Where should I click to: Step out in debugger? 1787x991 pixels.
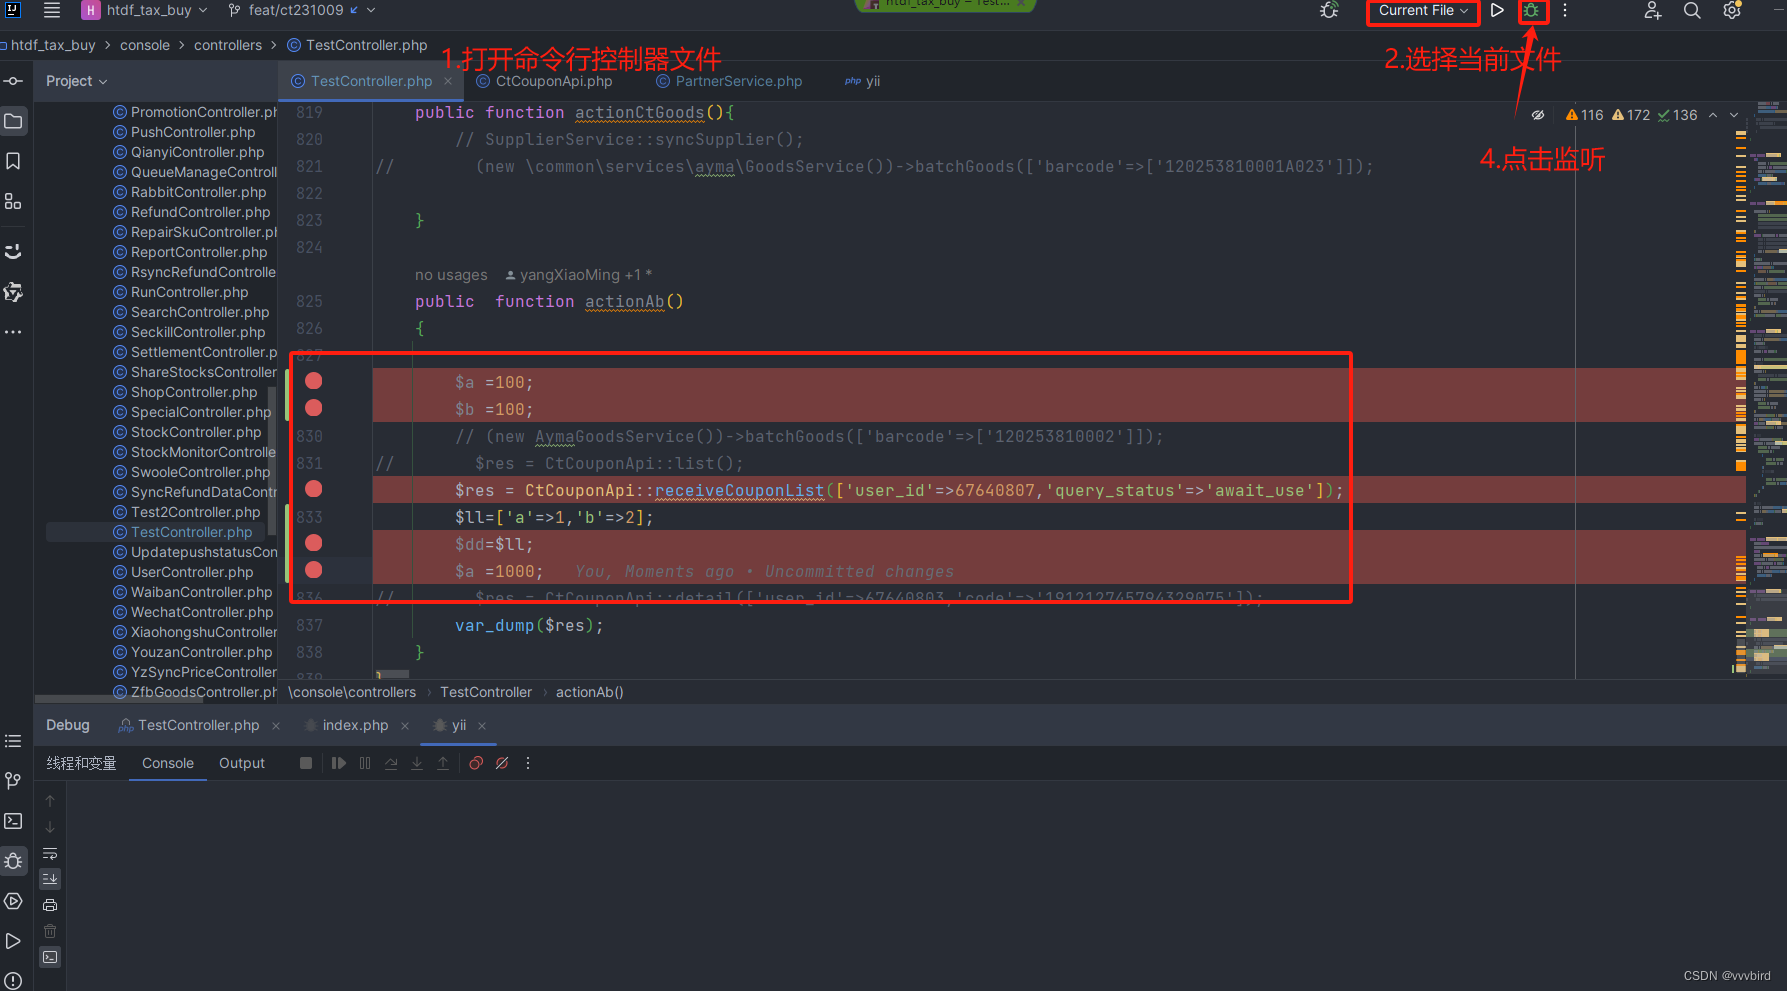tap(443, 763)
